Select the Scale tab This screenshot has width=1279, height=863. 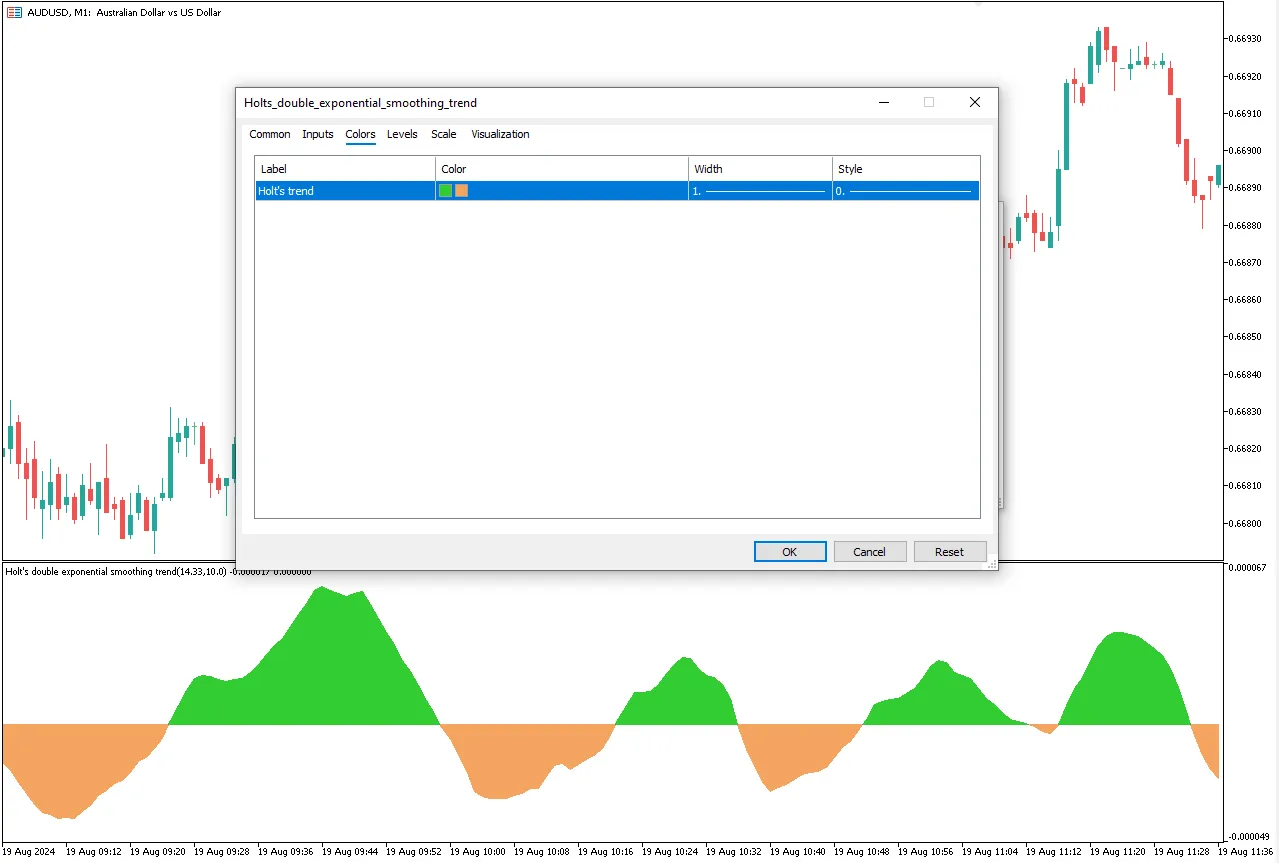444,134
